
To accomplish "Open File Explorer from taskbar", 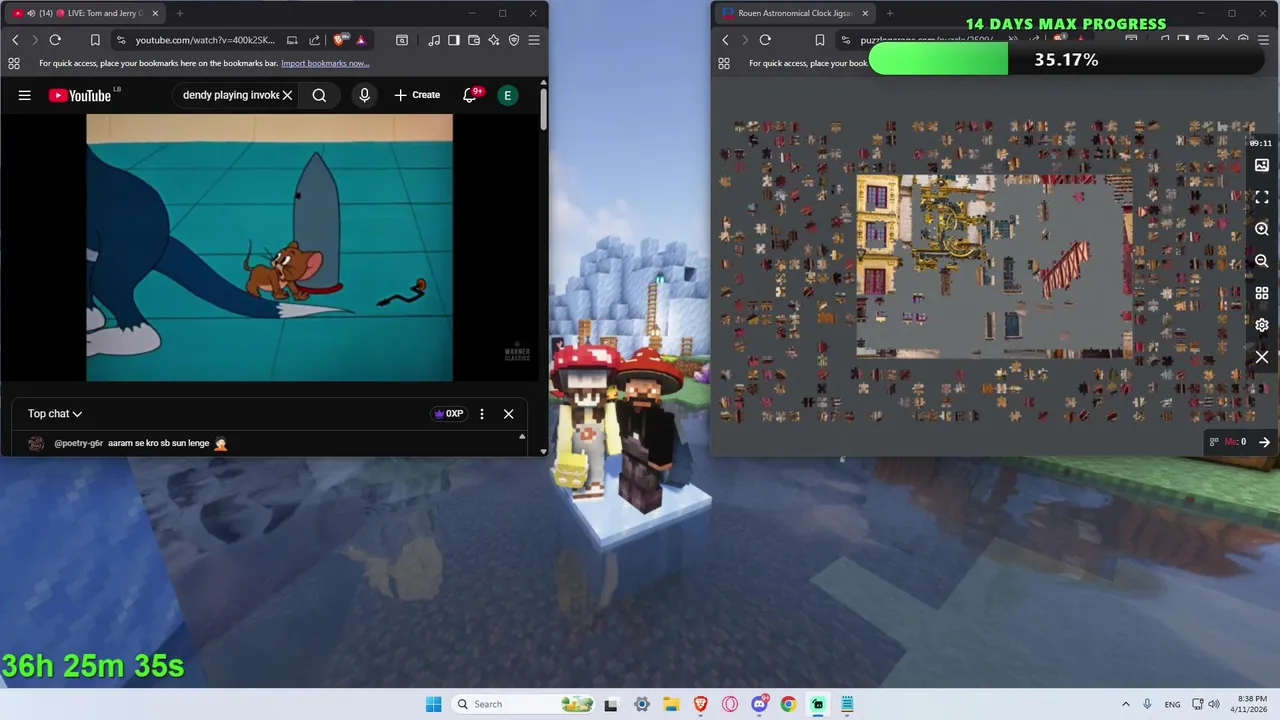I will coord(671,704).
